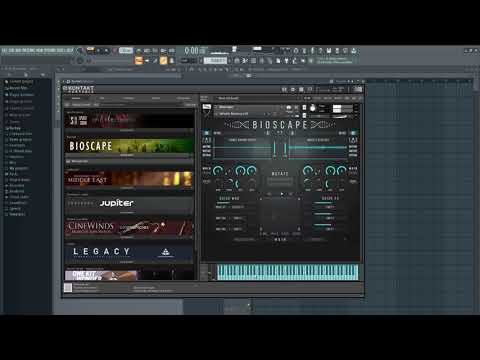The height and width of the screenshot is (360, 480).
Task: Click the snapshot camera icon in instrument header
Action: click(289, 107)
